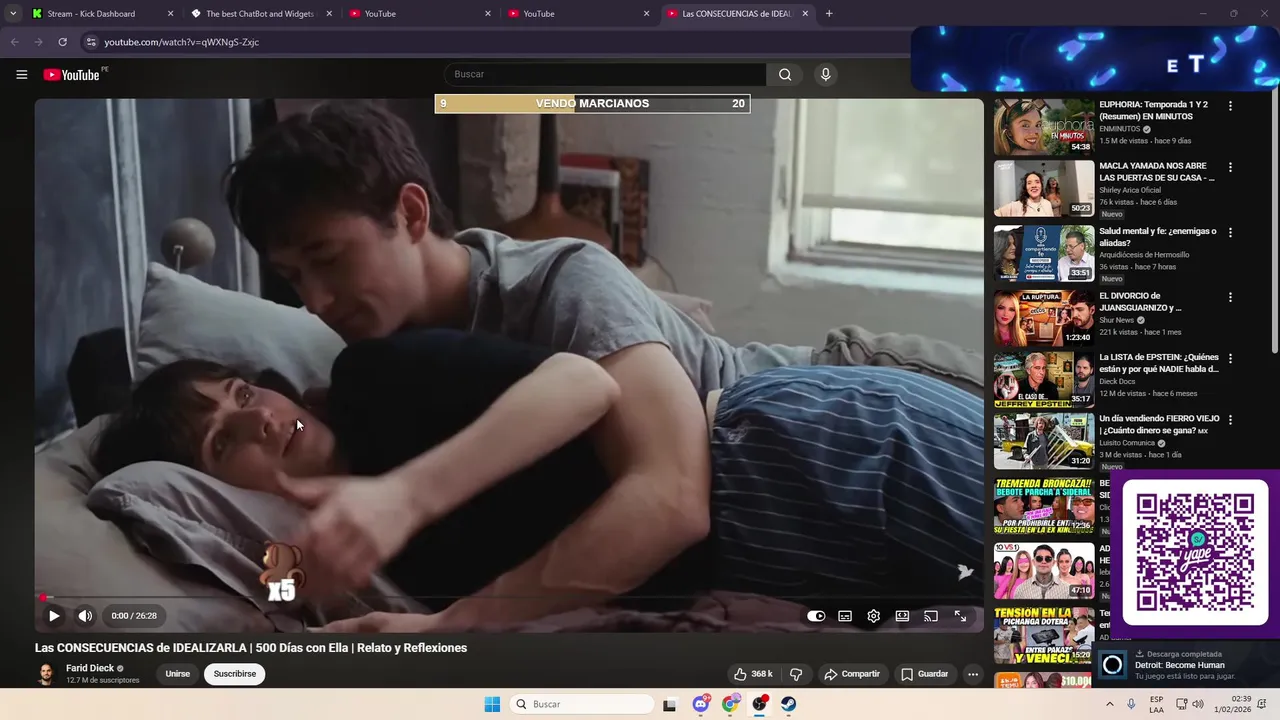Save video with Guardar button
This screenshot has height=720, width=1280.
point(925,674)
